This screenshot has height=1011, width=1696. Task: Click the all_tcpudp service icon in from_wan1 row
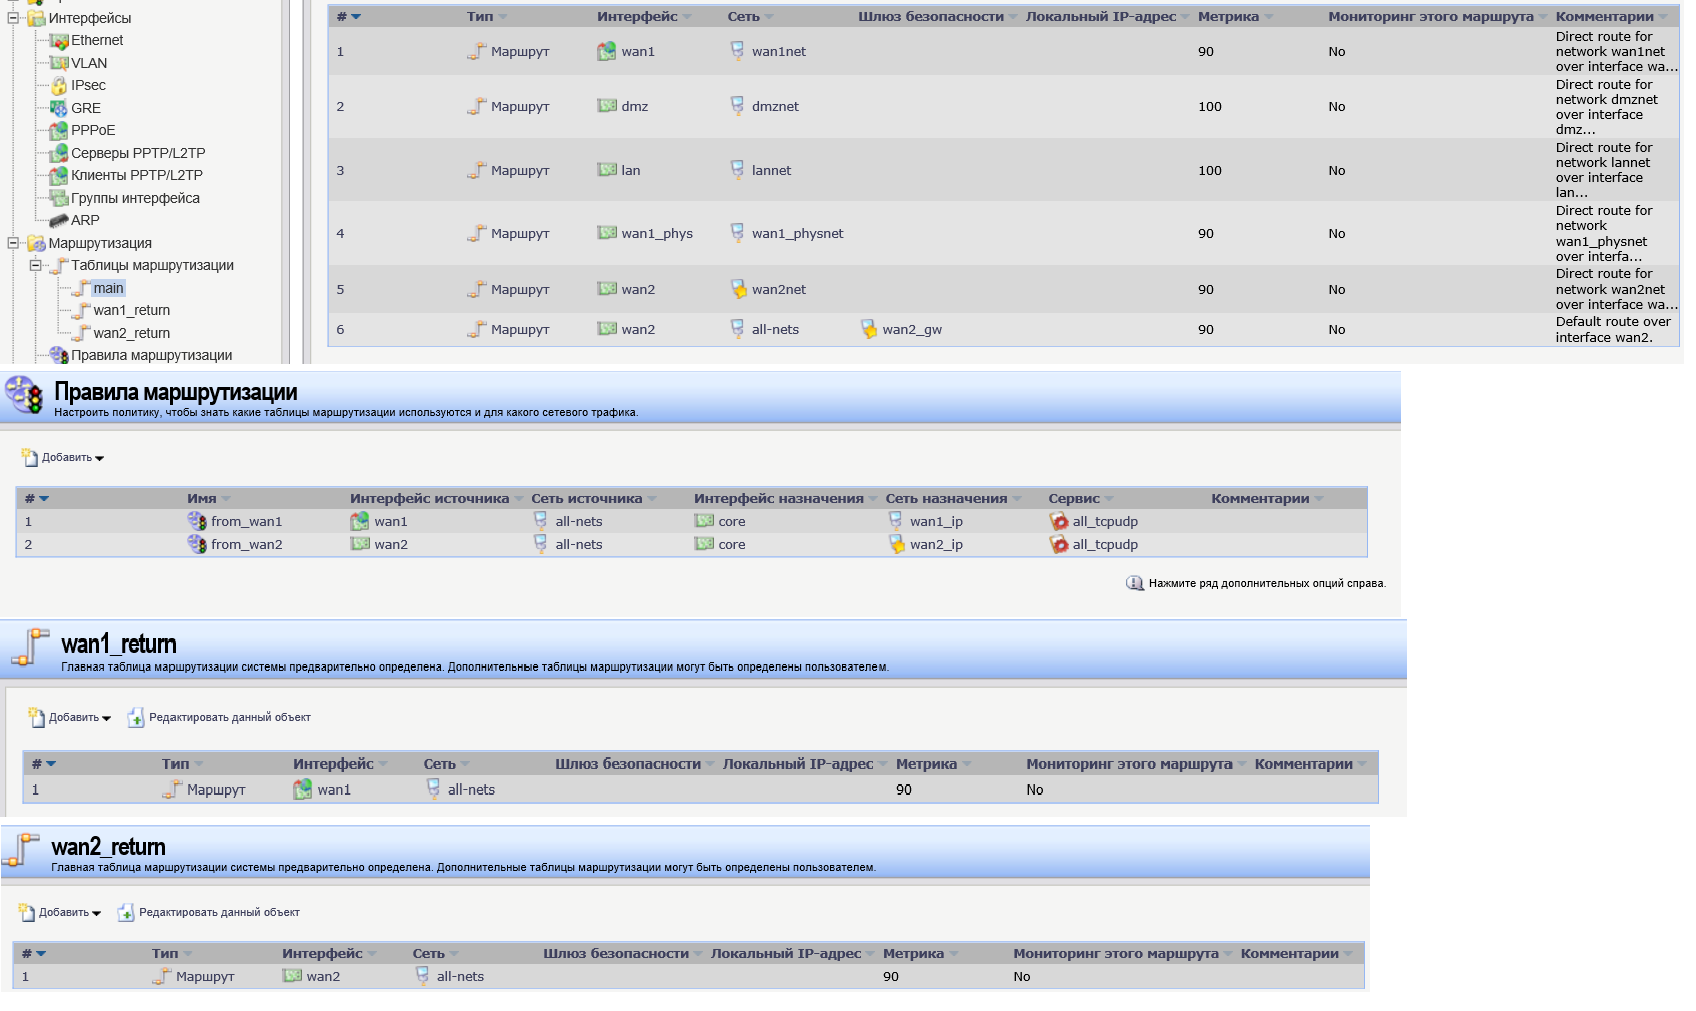pyautogui.click(x=1059, y=521)
